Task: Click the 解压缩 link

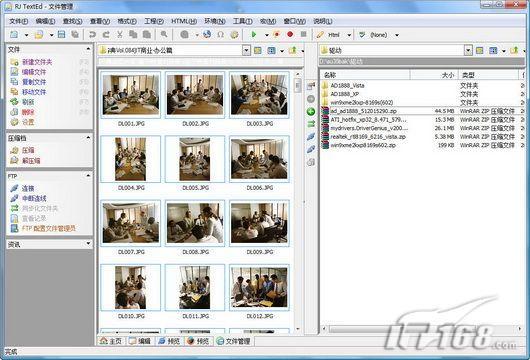Action: [x=31, y=161]
